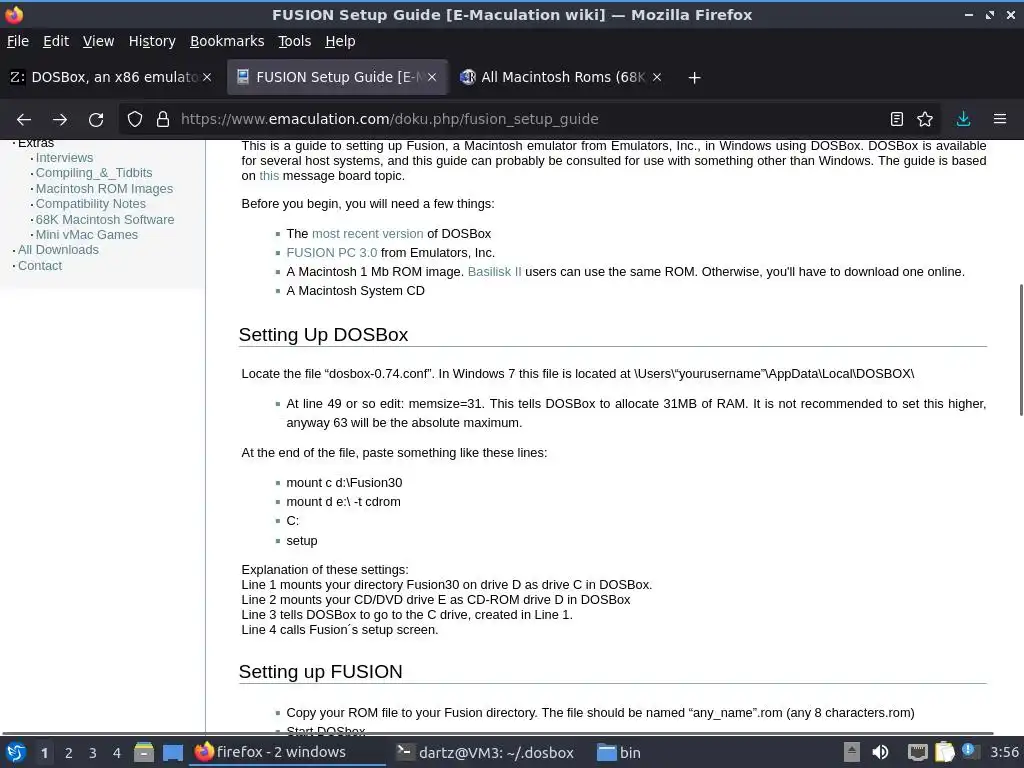Screen dimensions: 1024x768
Task: Open All Downloads sidebar link
Action: 58,249
